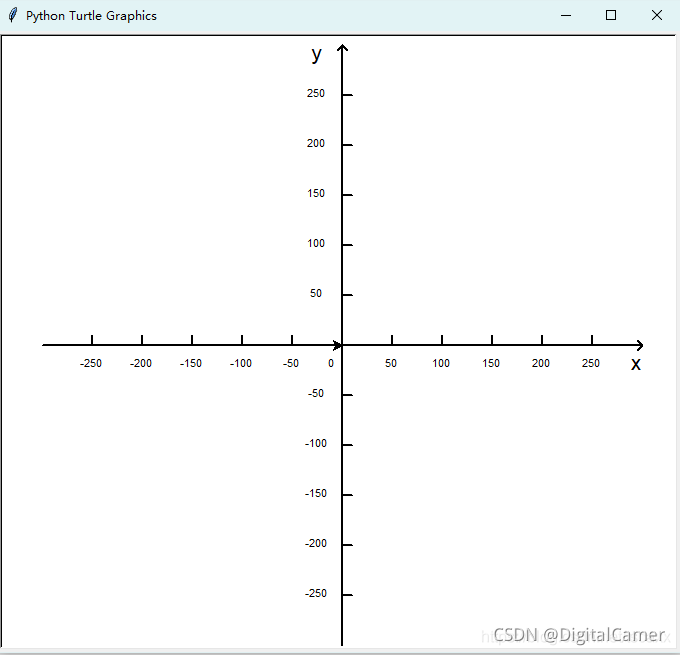
Task: Click the '250' label on the y axis
Action: pos(316,93)
